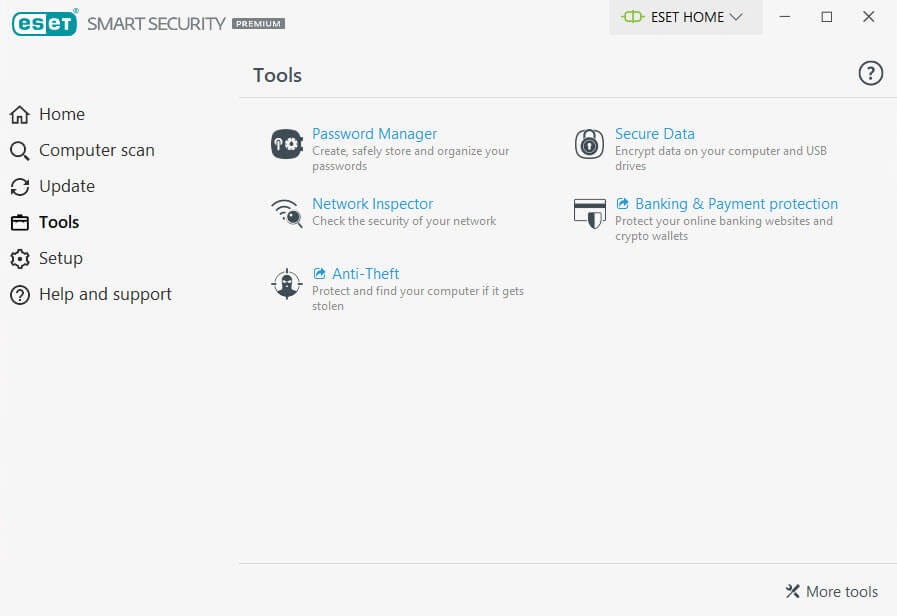Click the Secure Data padlock icon
The image size is (897, 616).
pos(589,144)
